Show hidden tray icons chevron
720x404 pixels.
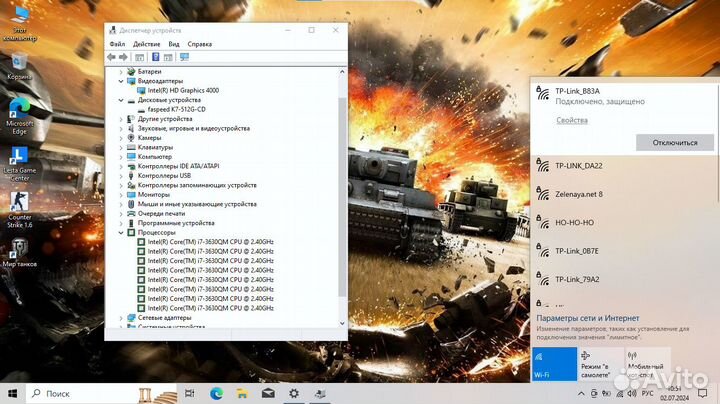click(x=581, y=393)
